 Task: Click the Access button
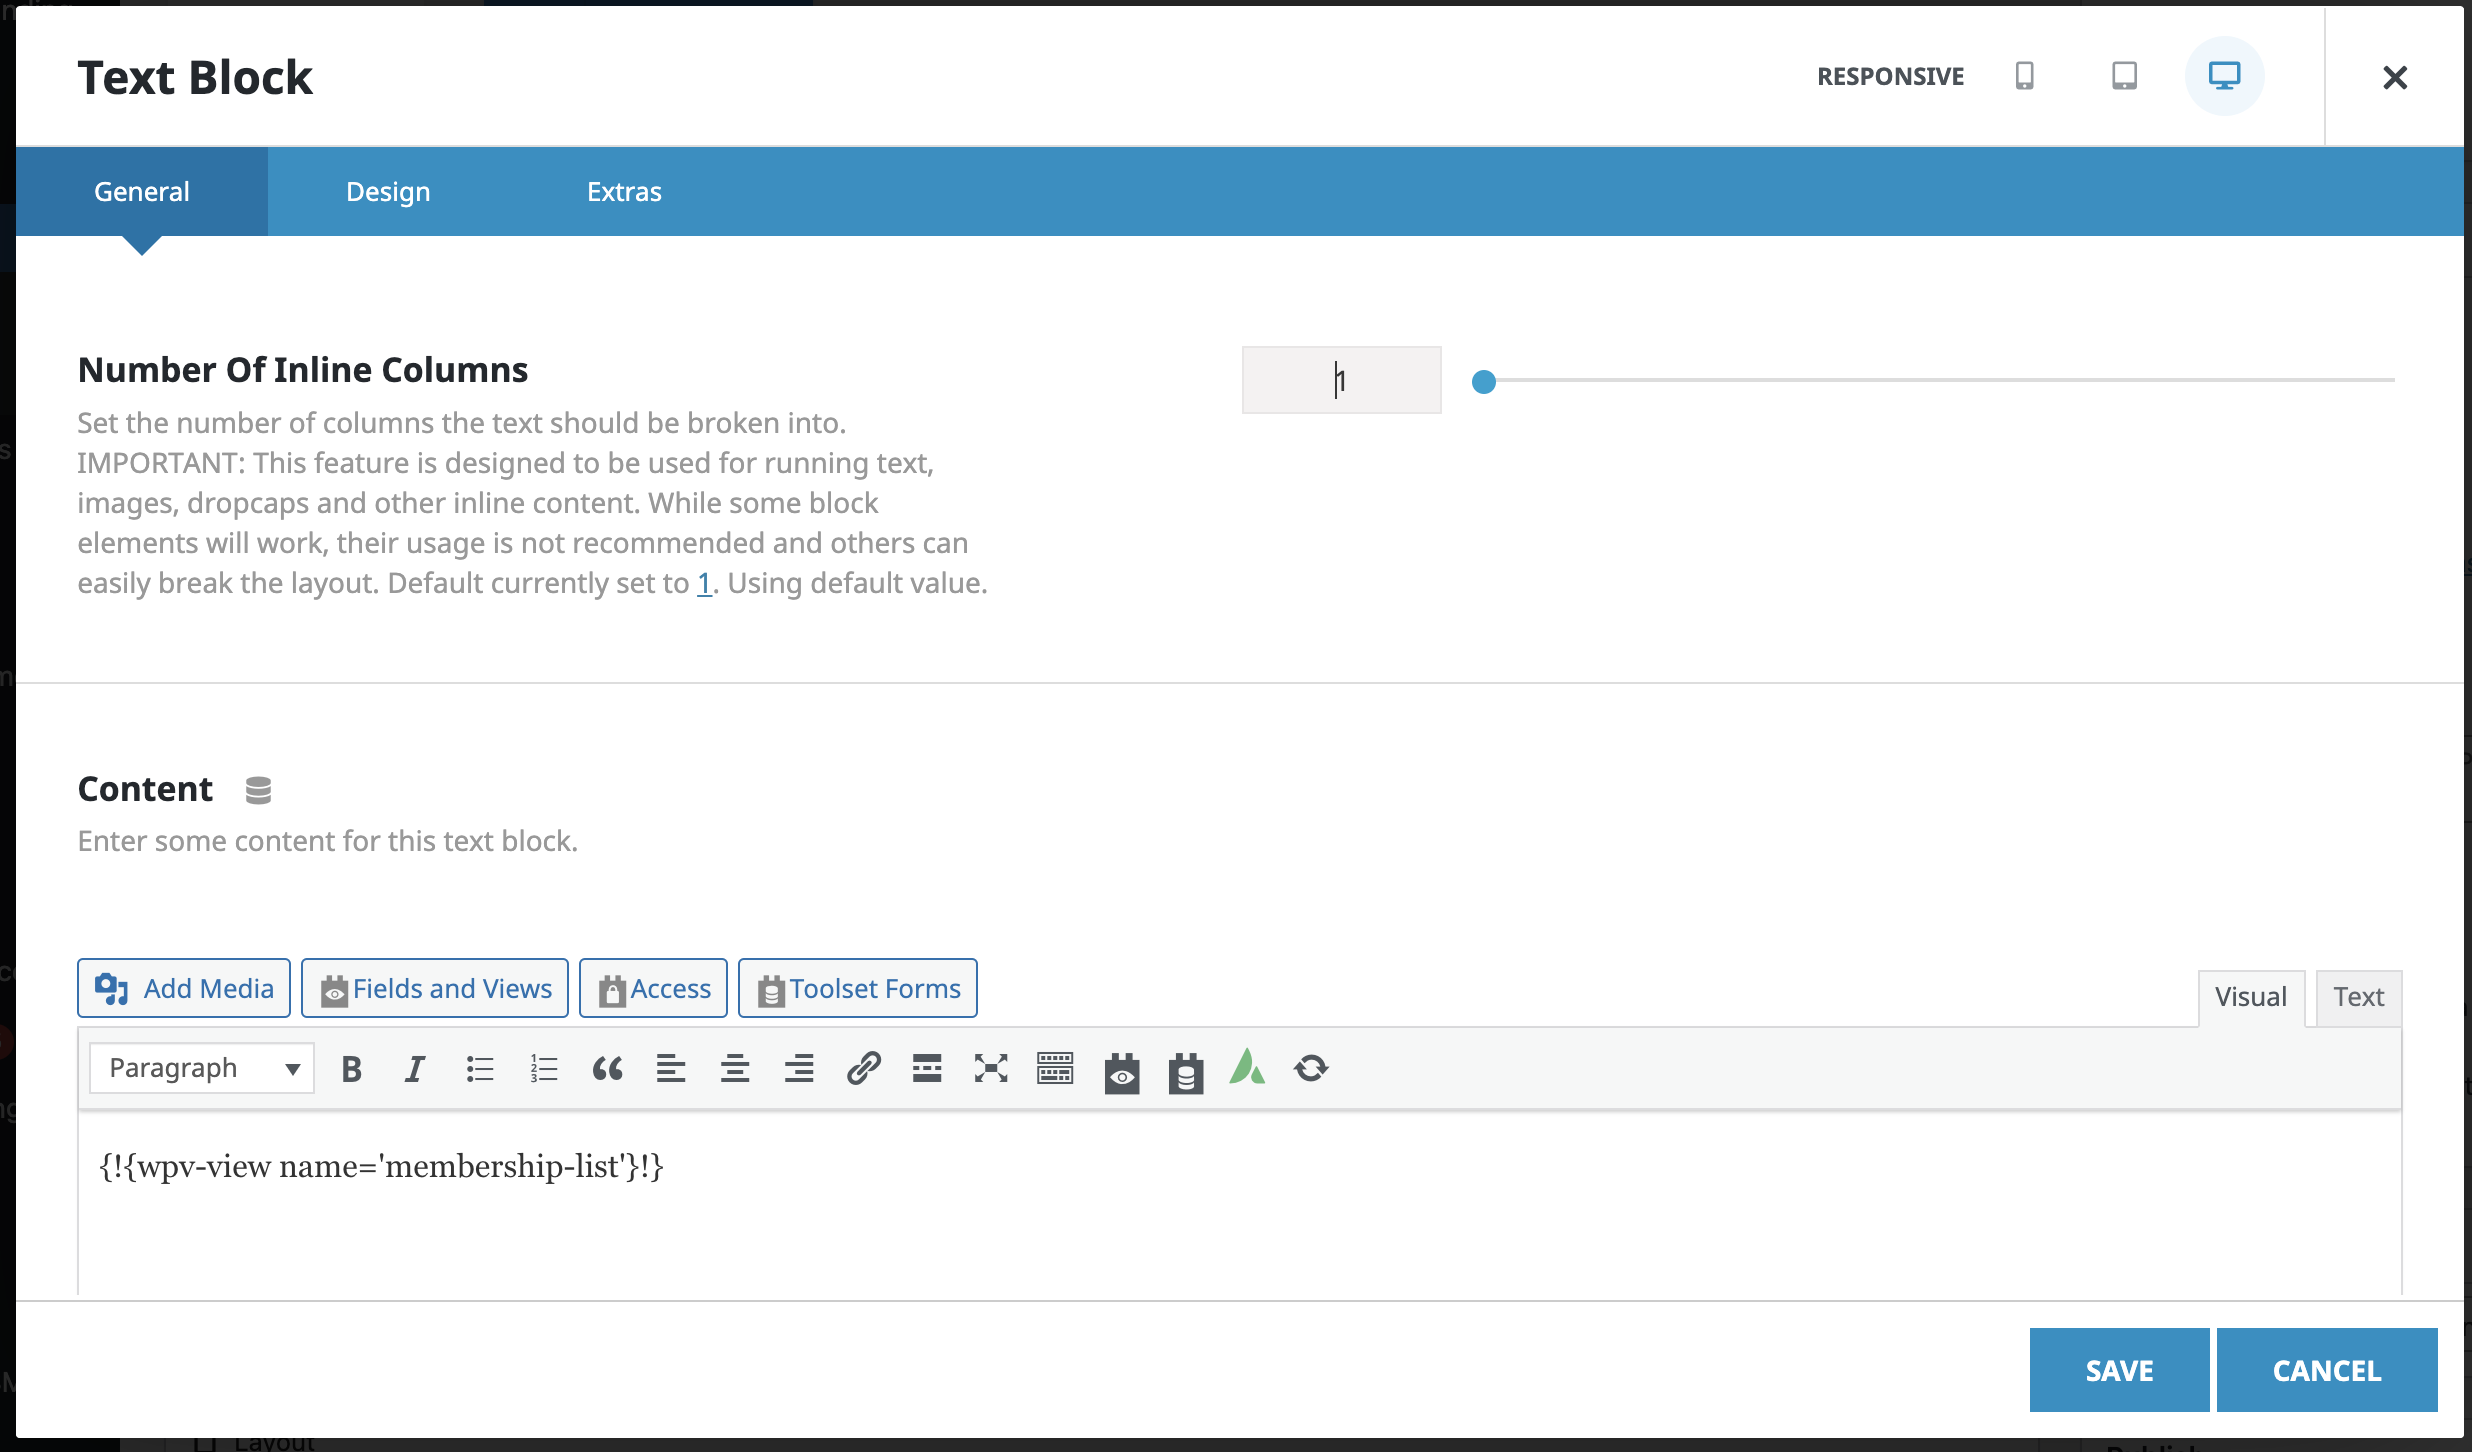(653, 988)
